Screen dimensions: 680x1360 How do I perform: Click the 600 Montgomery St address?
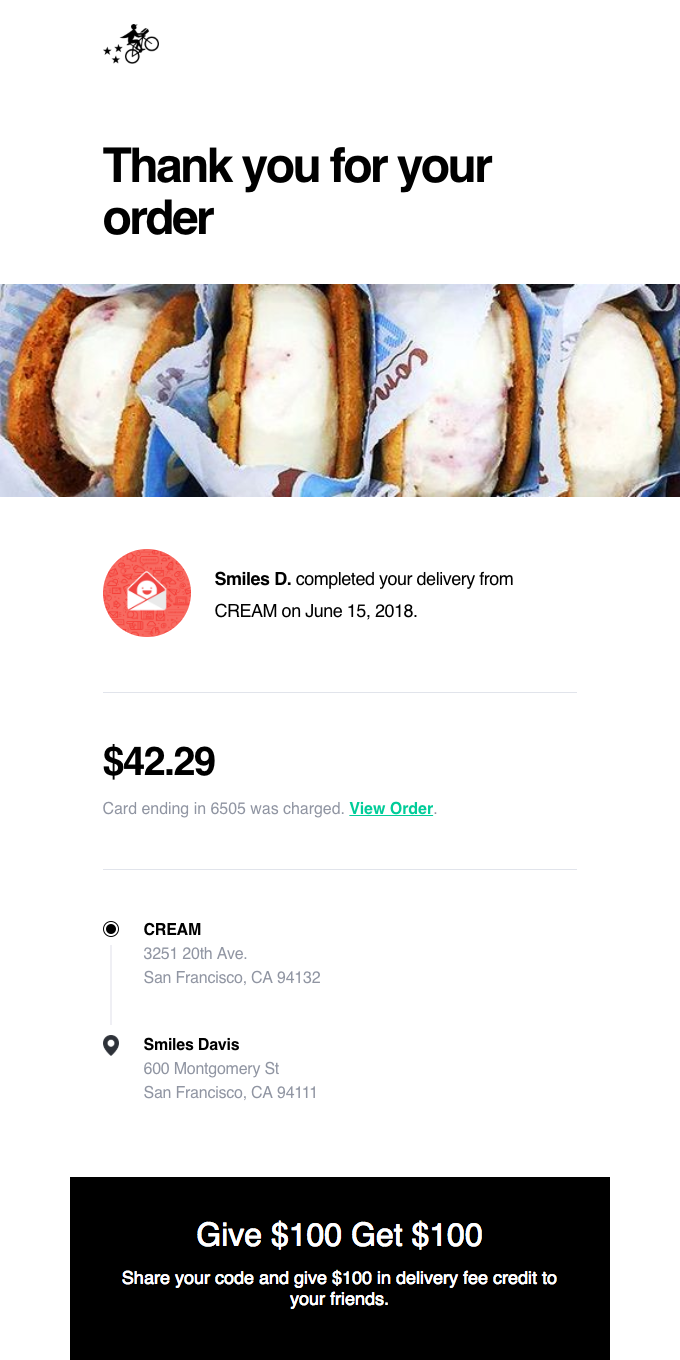pos(212,1068)
